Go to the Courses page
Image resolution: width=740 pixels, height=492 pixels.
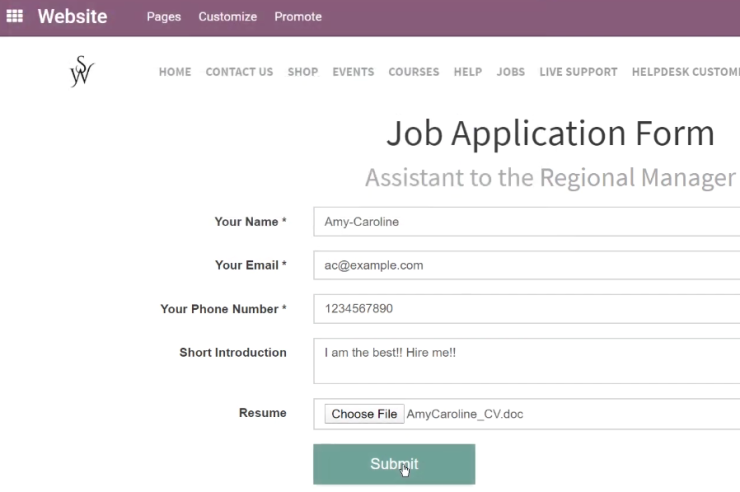pos(414,72)
